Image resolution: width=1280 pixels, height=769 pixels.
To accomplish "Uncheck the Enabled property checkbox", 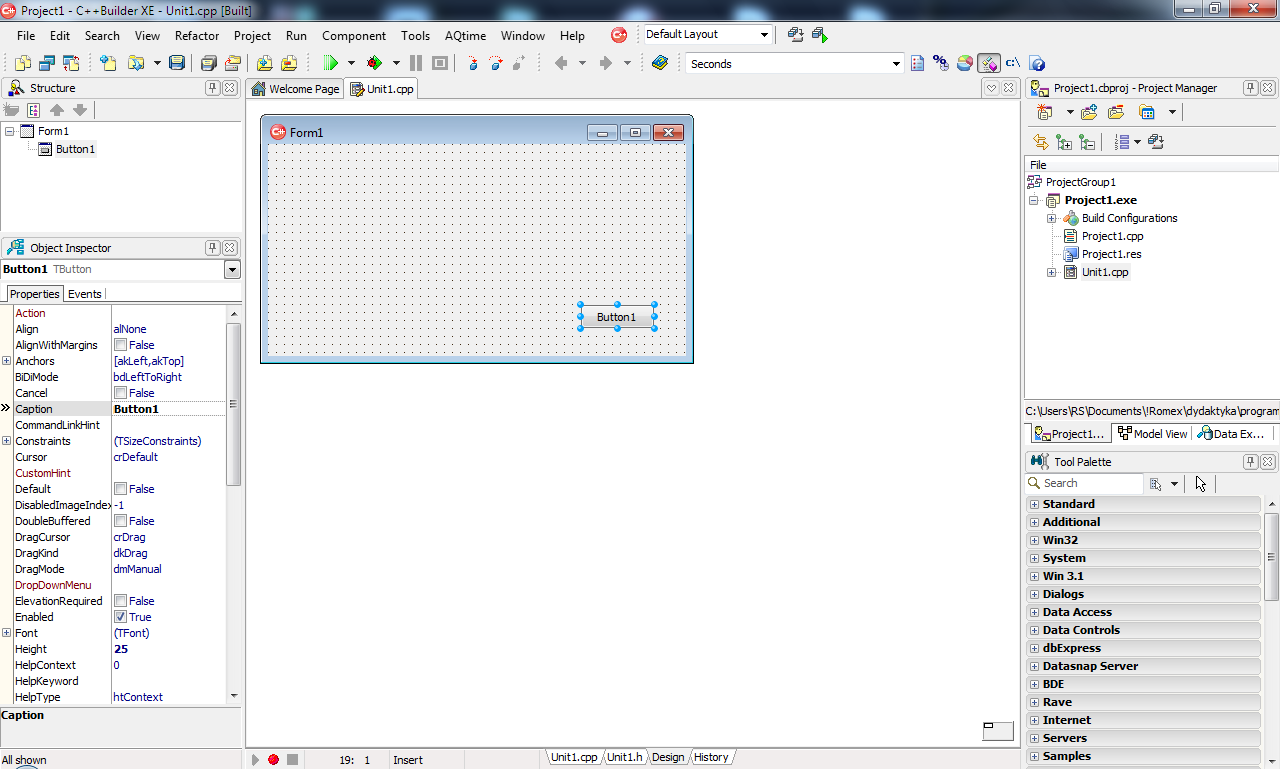I will click(120, 617).
